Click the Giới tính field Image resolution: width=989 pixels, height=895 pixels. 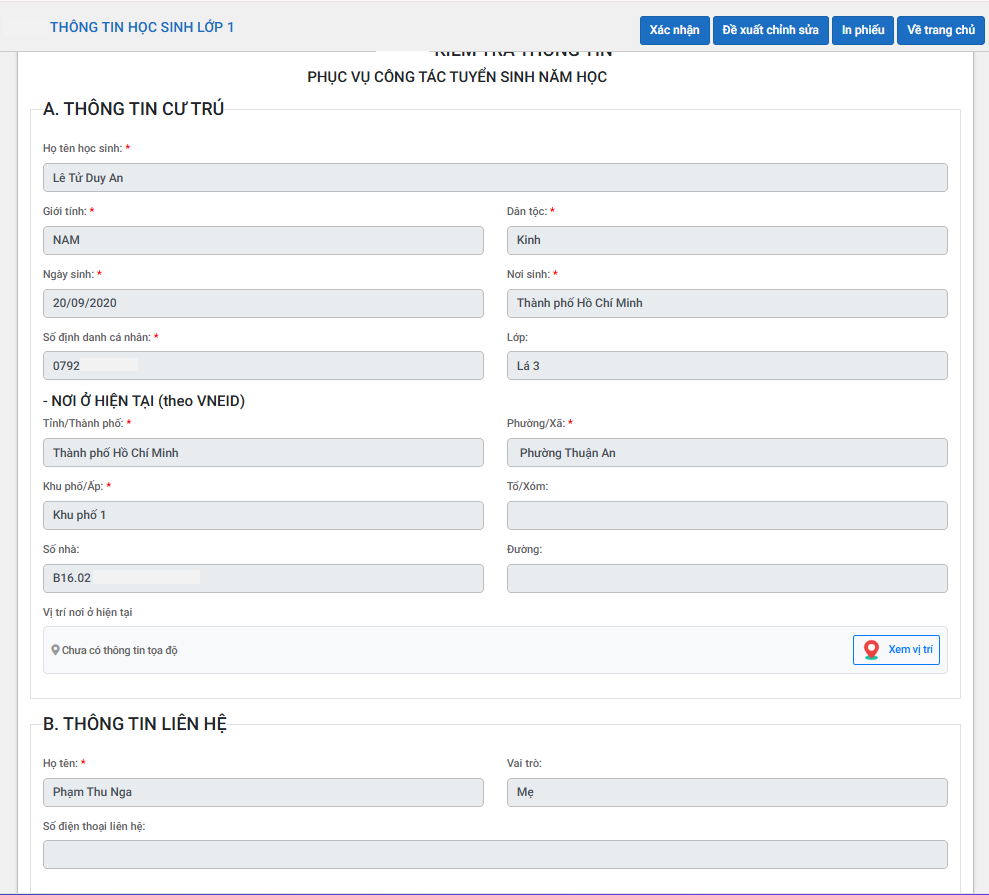[x=263, y=240]
